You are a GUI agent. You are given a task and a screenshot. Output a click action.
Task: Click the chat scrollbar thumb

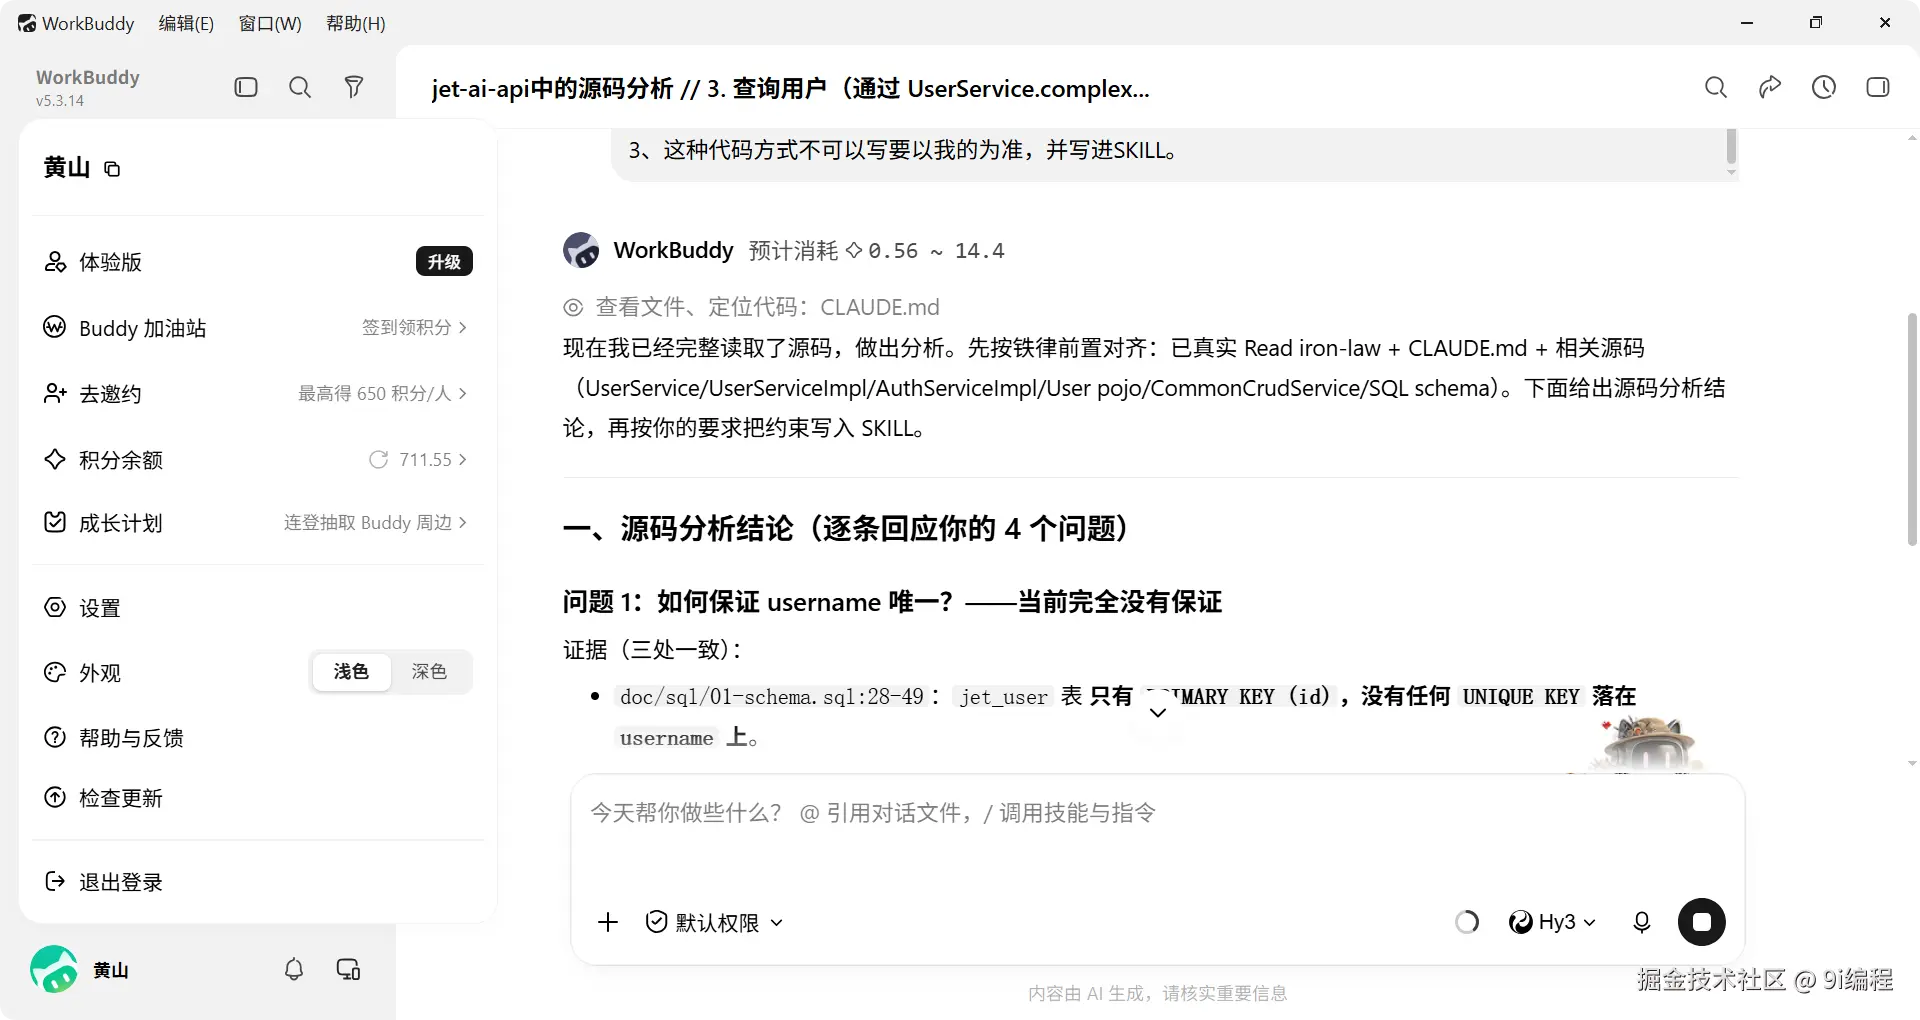pos(1912,430)
